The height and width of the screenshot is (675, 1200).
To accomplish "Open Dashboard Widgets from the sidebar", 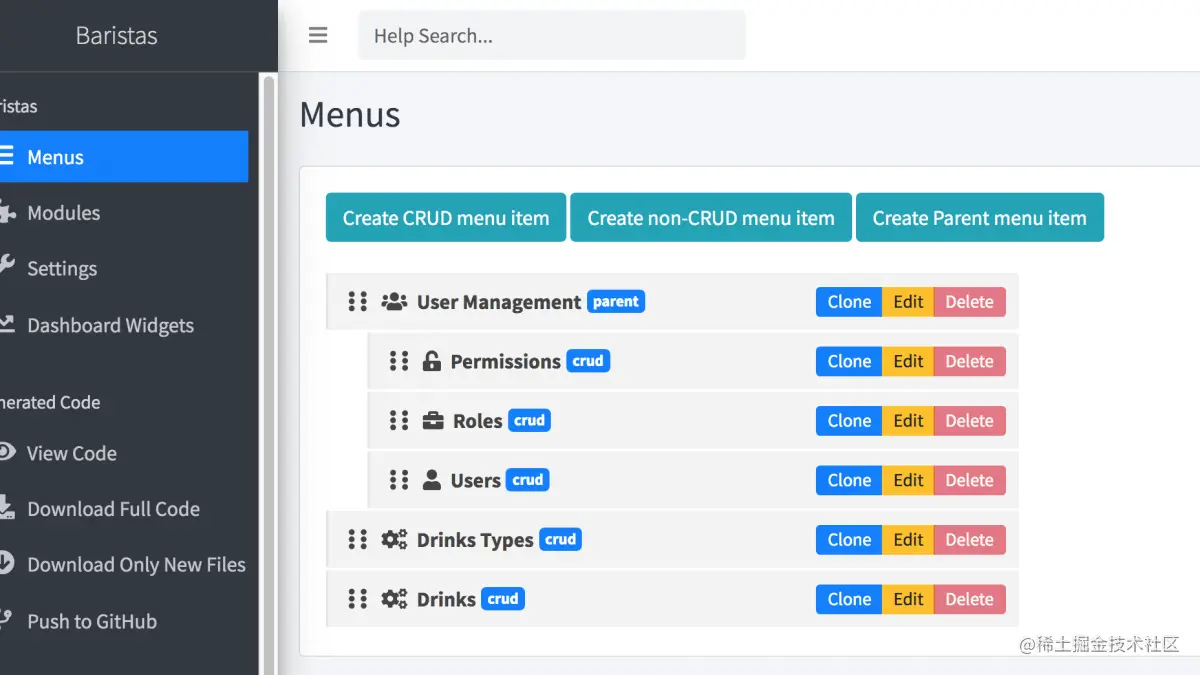I will [110, 325].
